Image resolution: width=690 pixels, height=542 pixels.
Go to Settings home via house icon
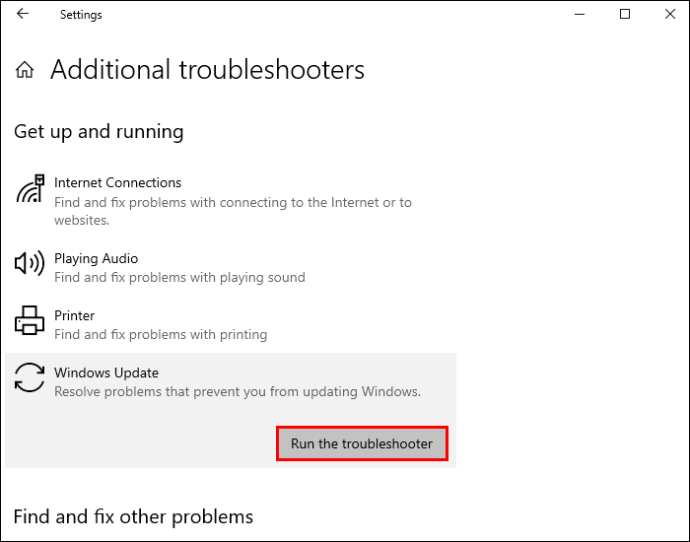[25, 70]
